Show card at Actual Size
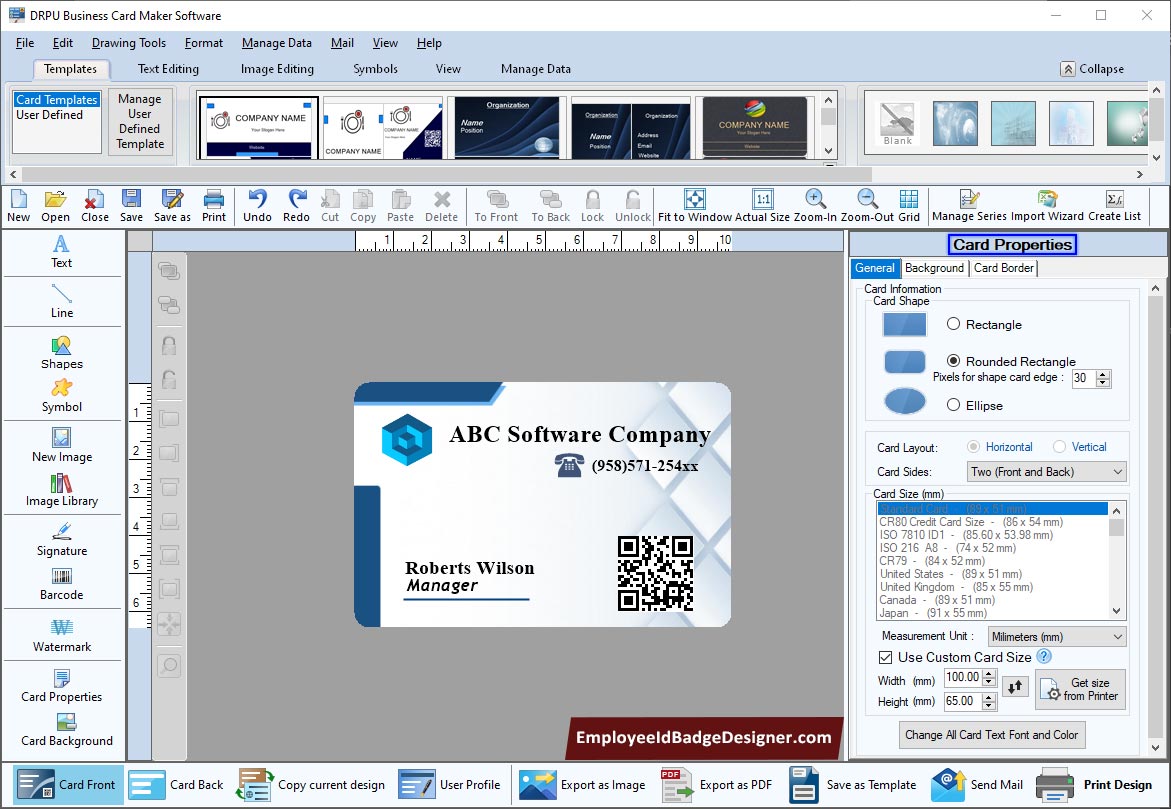1171x809 pixels. tap(762, 206)
